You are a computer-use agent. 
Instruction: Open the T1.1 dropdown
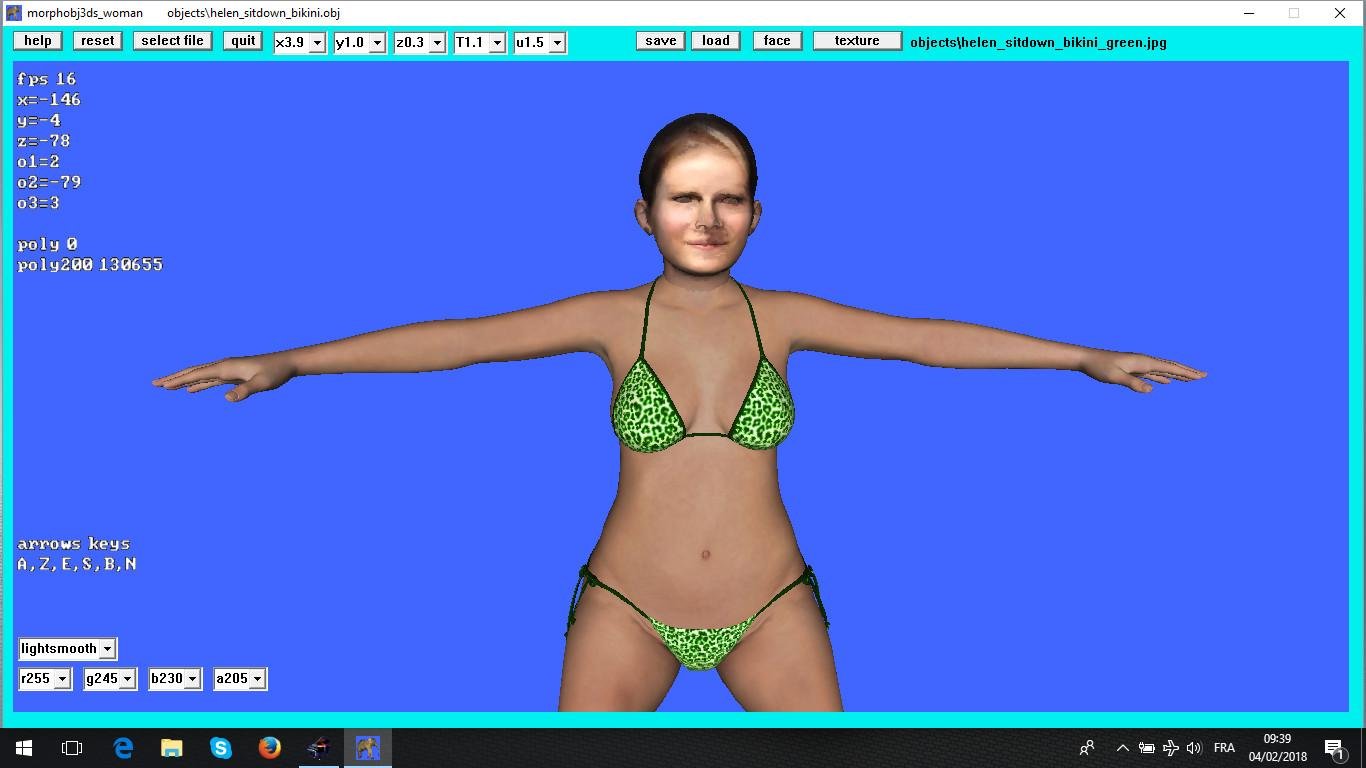pyautogui.click(x=480, y=42)
